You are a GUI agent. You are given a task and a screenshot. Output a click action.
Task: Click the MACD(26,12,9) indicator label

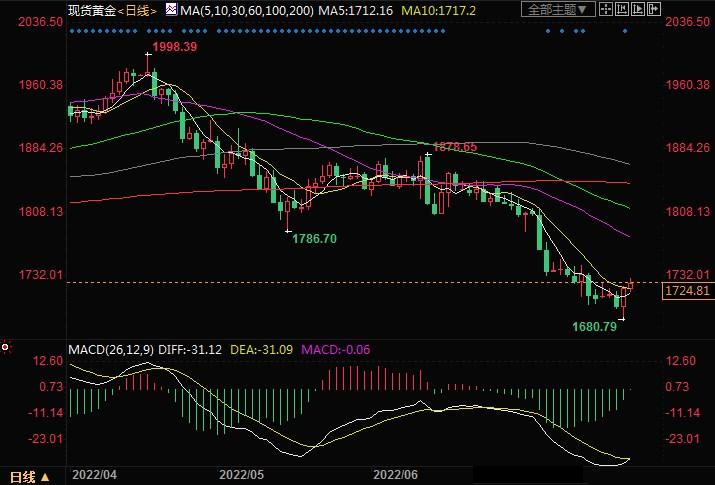tap(110, 349)
